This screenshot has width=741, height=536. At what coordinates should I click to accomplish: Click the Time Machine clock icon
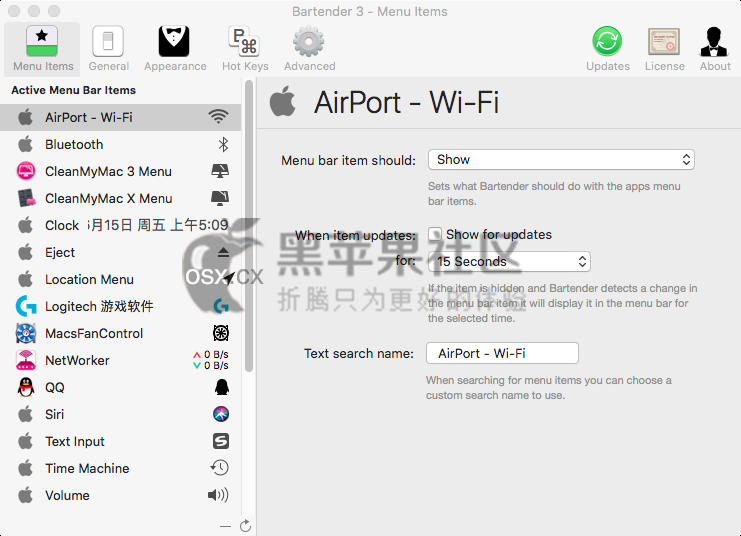220,467
